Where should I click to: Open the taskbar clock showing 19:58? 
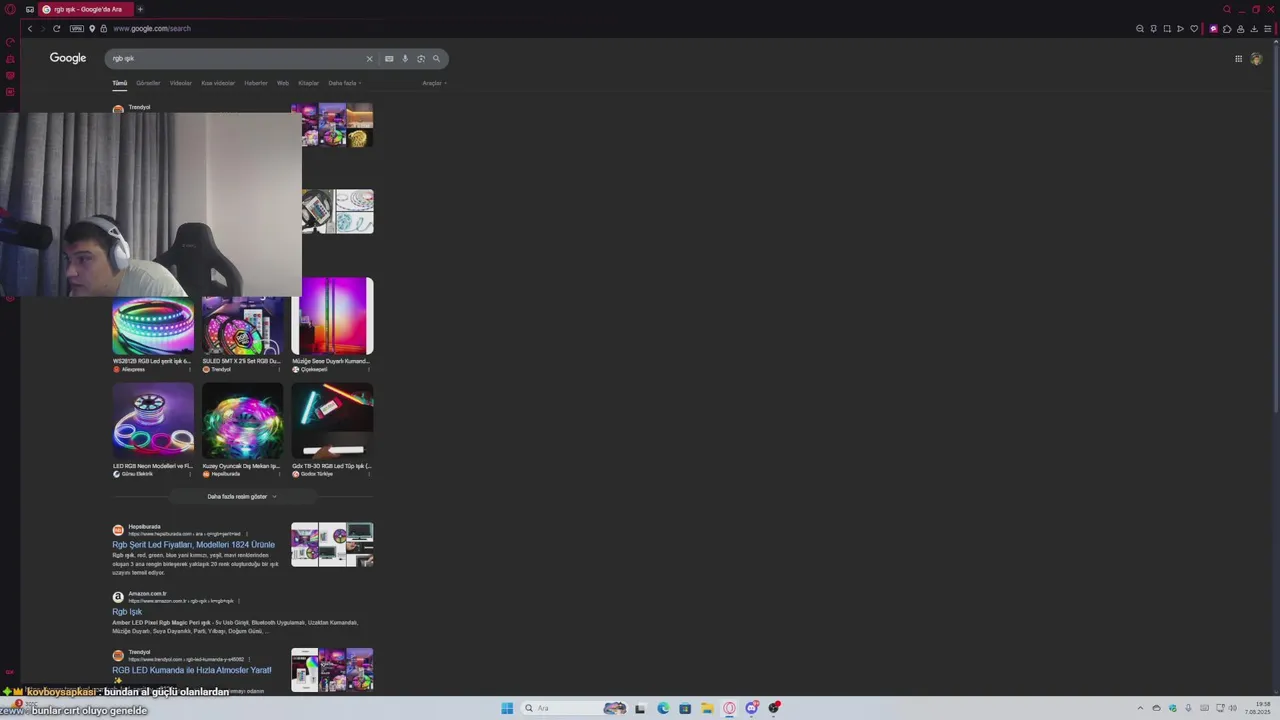pyautogui.click(x=1257, y=708)
